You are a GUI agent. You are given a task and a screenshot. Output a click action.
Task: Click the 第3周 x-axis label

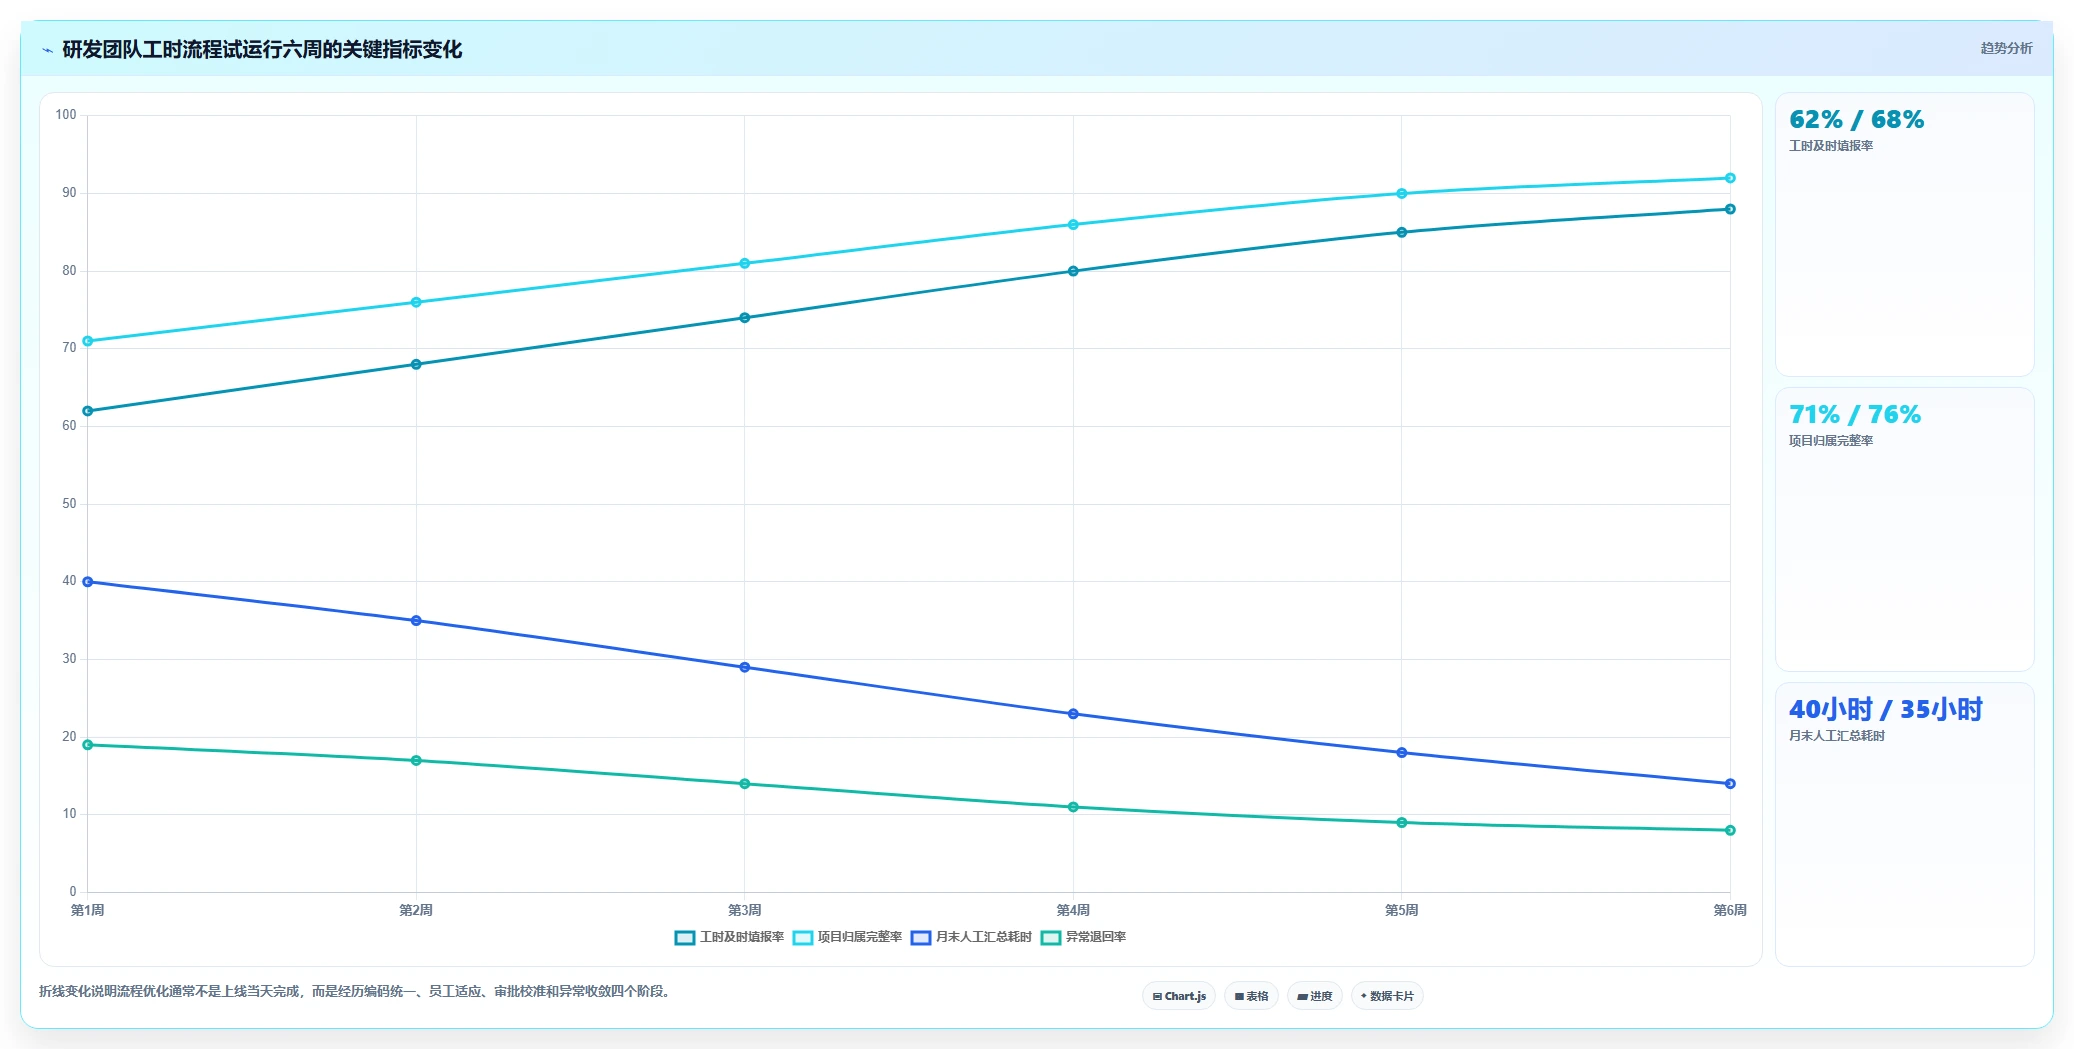click(745, 910)
